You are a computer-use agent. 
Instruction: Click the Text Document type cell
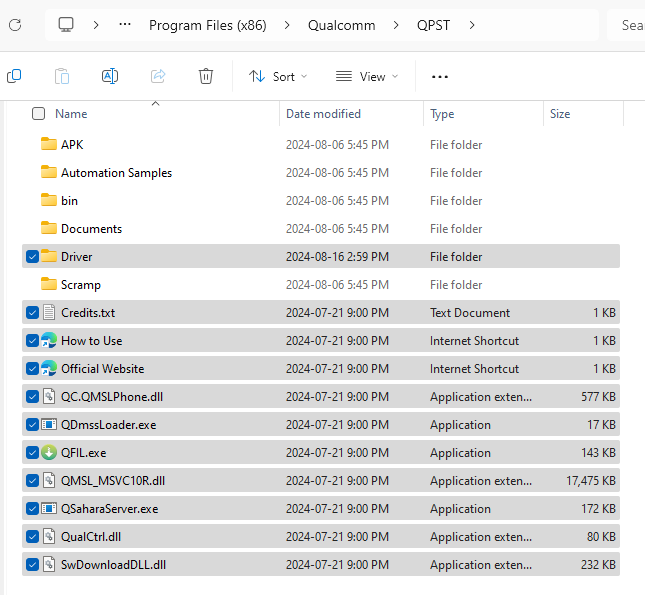click(x=470, y=313)
